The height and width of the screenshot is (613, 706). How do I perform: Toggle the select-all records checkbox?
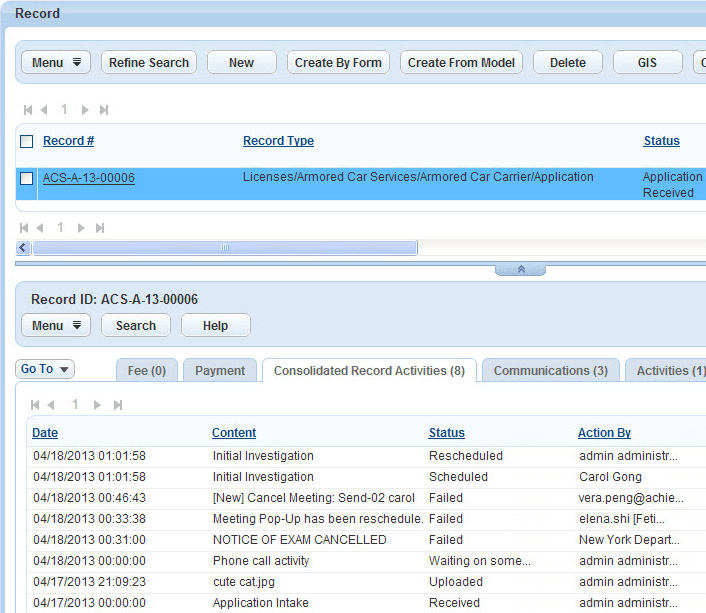[27, 142]
